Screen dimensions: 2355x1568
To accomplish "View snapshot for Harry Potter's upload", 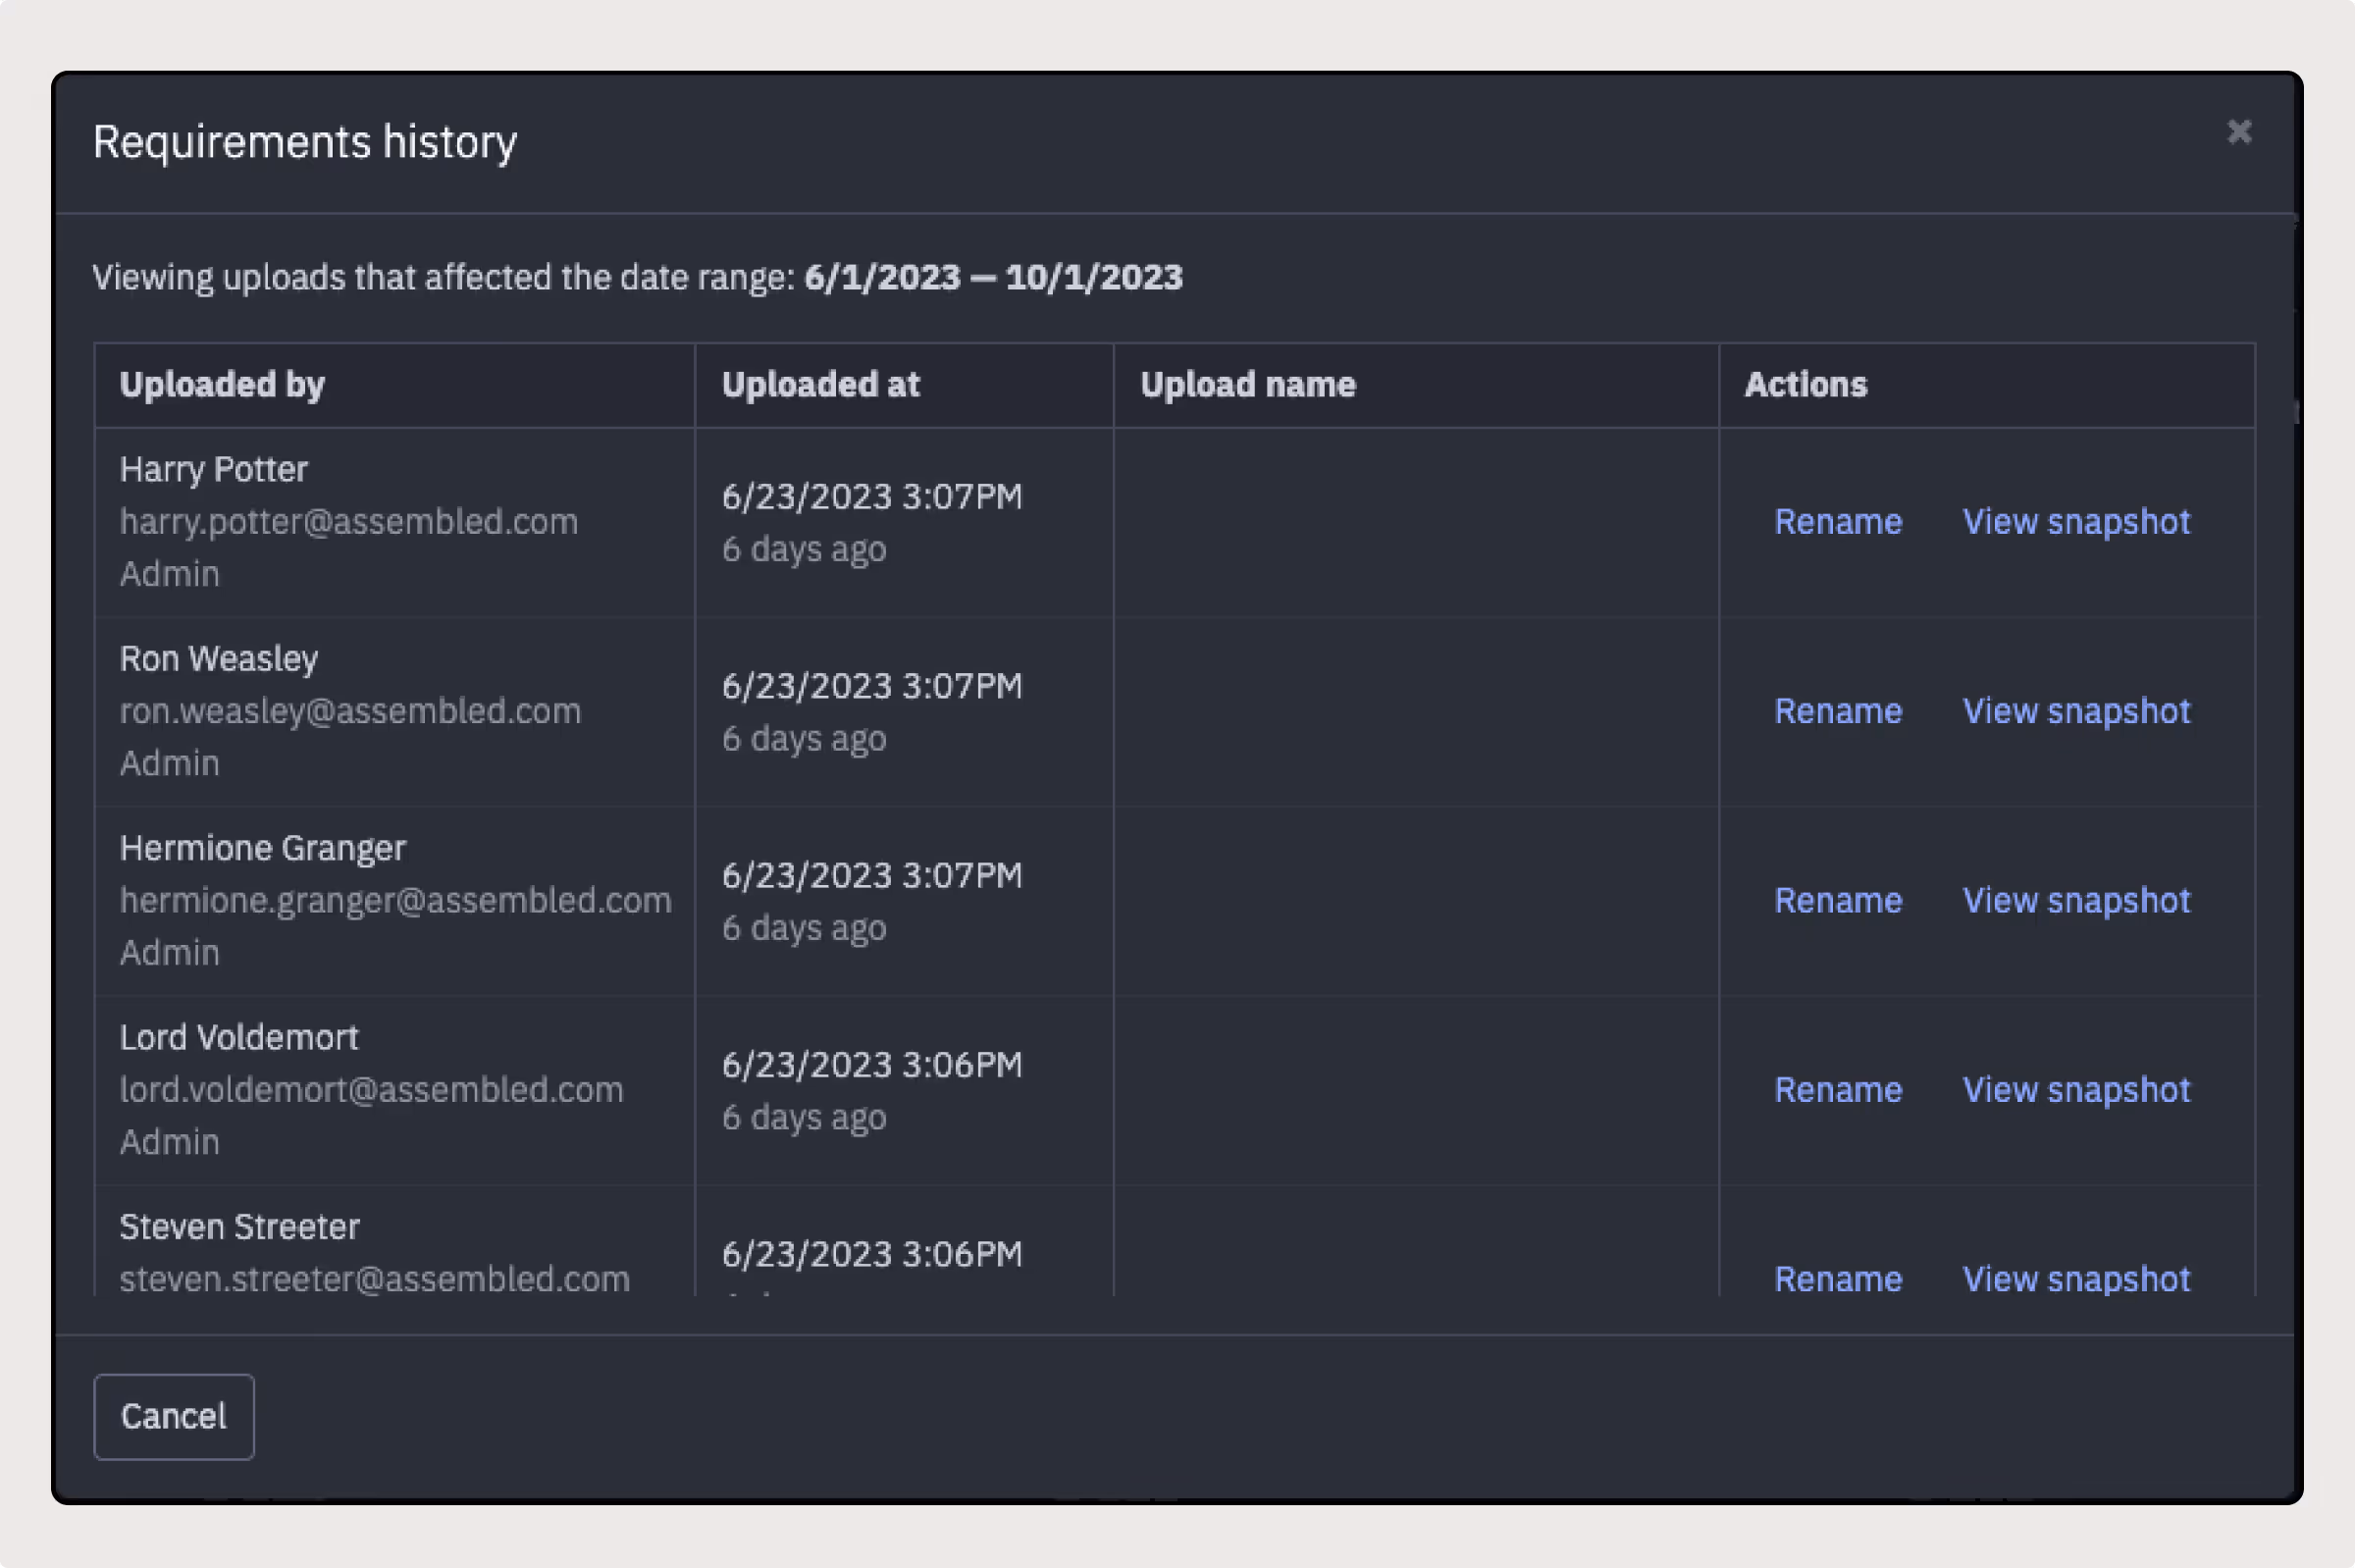I will [2075, 522].
